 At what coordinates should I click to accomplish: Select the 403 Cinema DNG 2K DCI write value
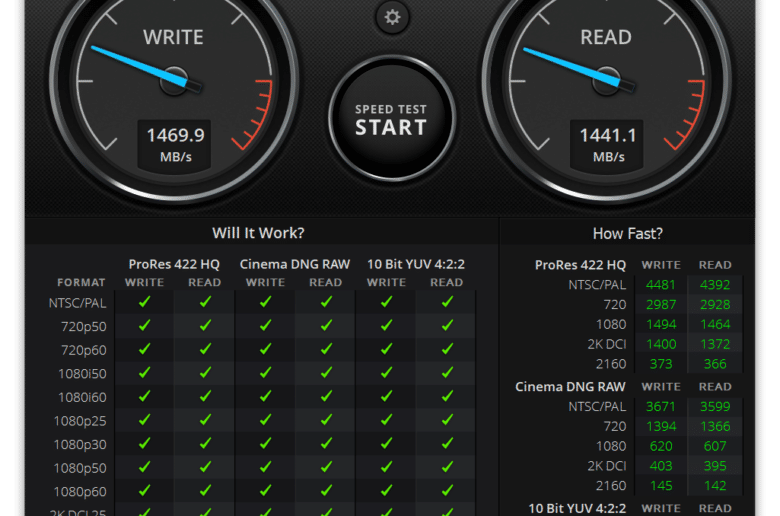pyautogui.click(x=661, y=466)
